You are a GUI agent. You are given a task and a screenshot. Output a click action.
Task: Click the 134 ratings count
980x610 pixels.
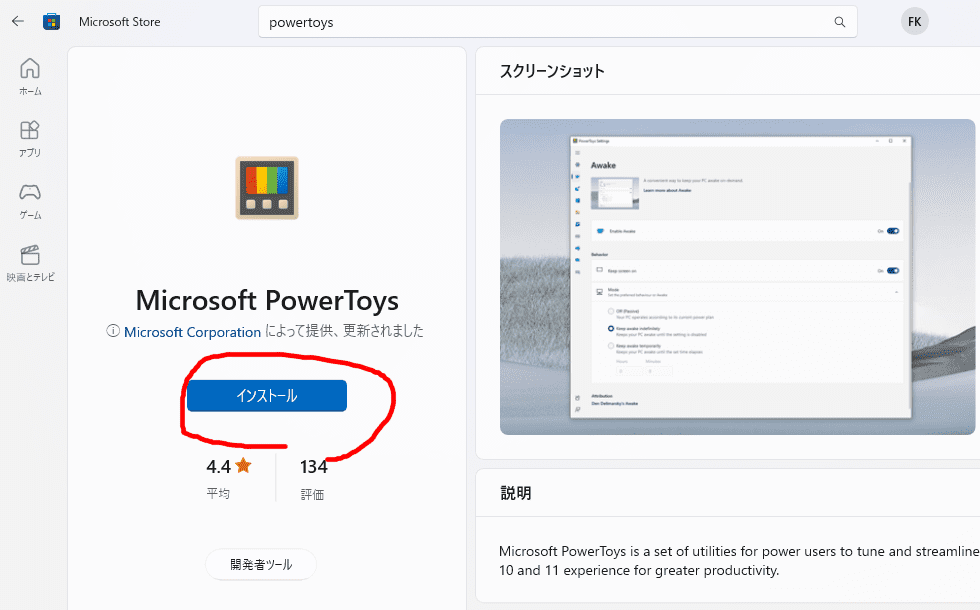[x=314, y=467]
